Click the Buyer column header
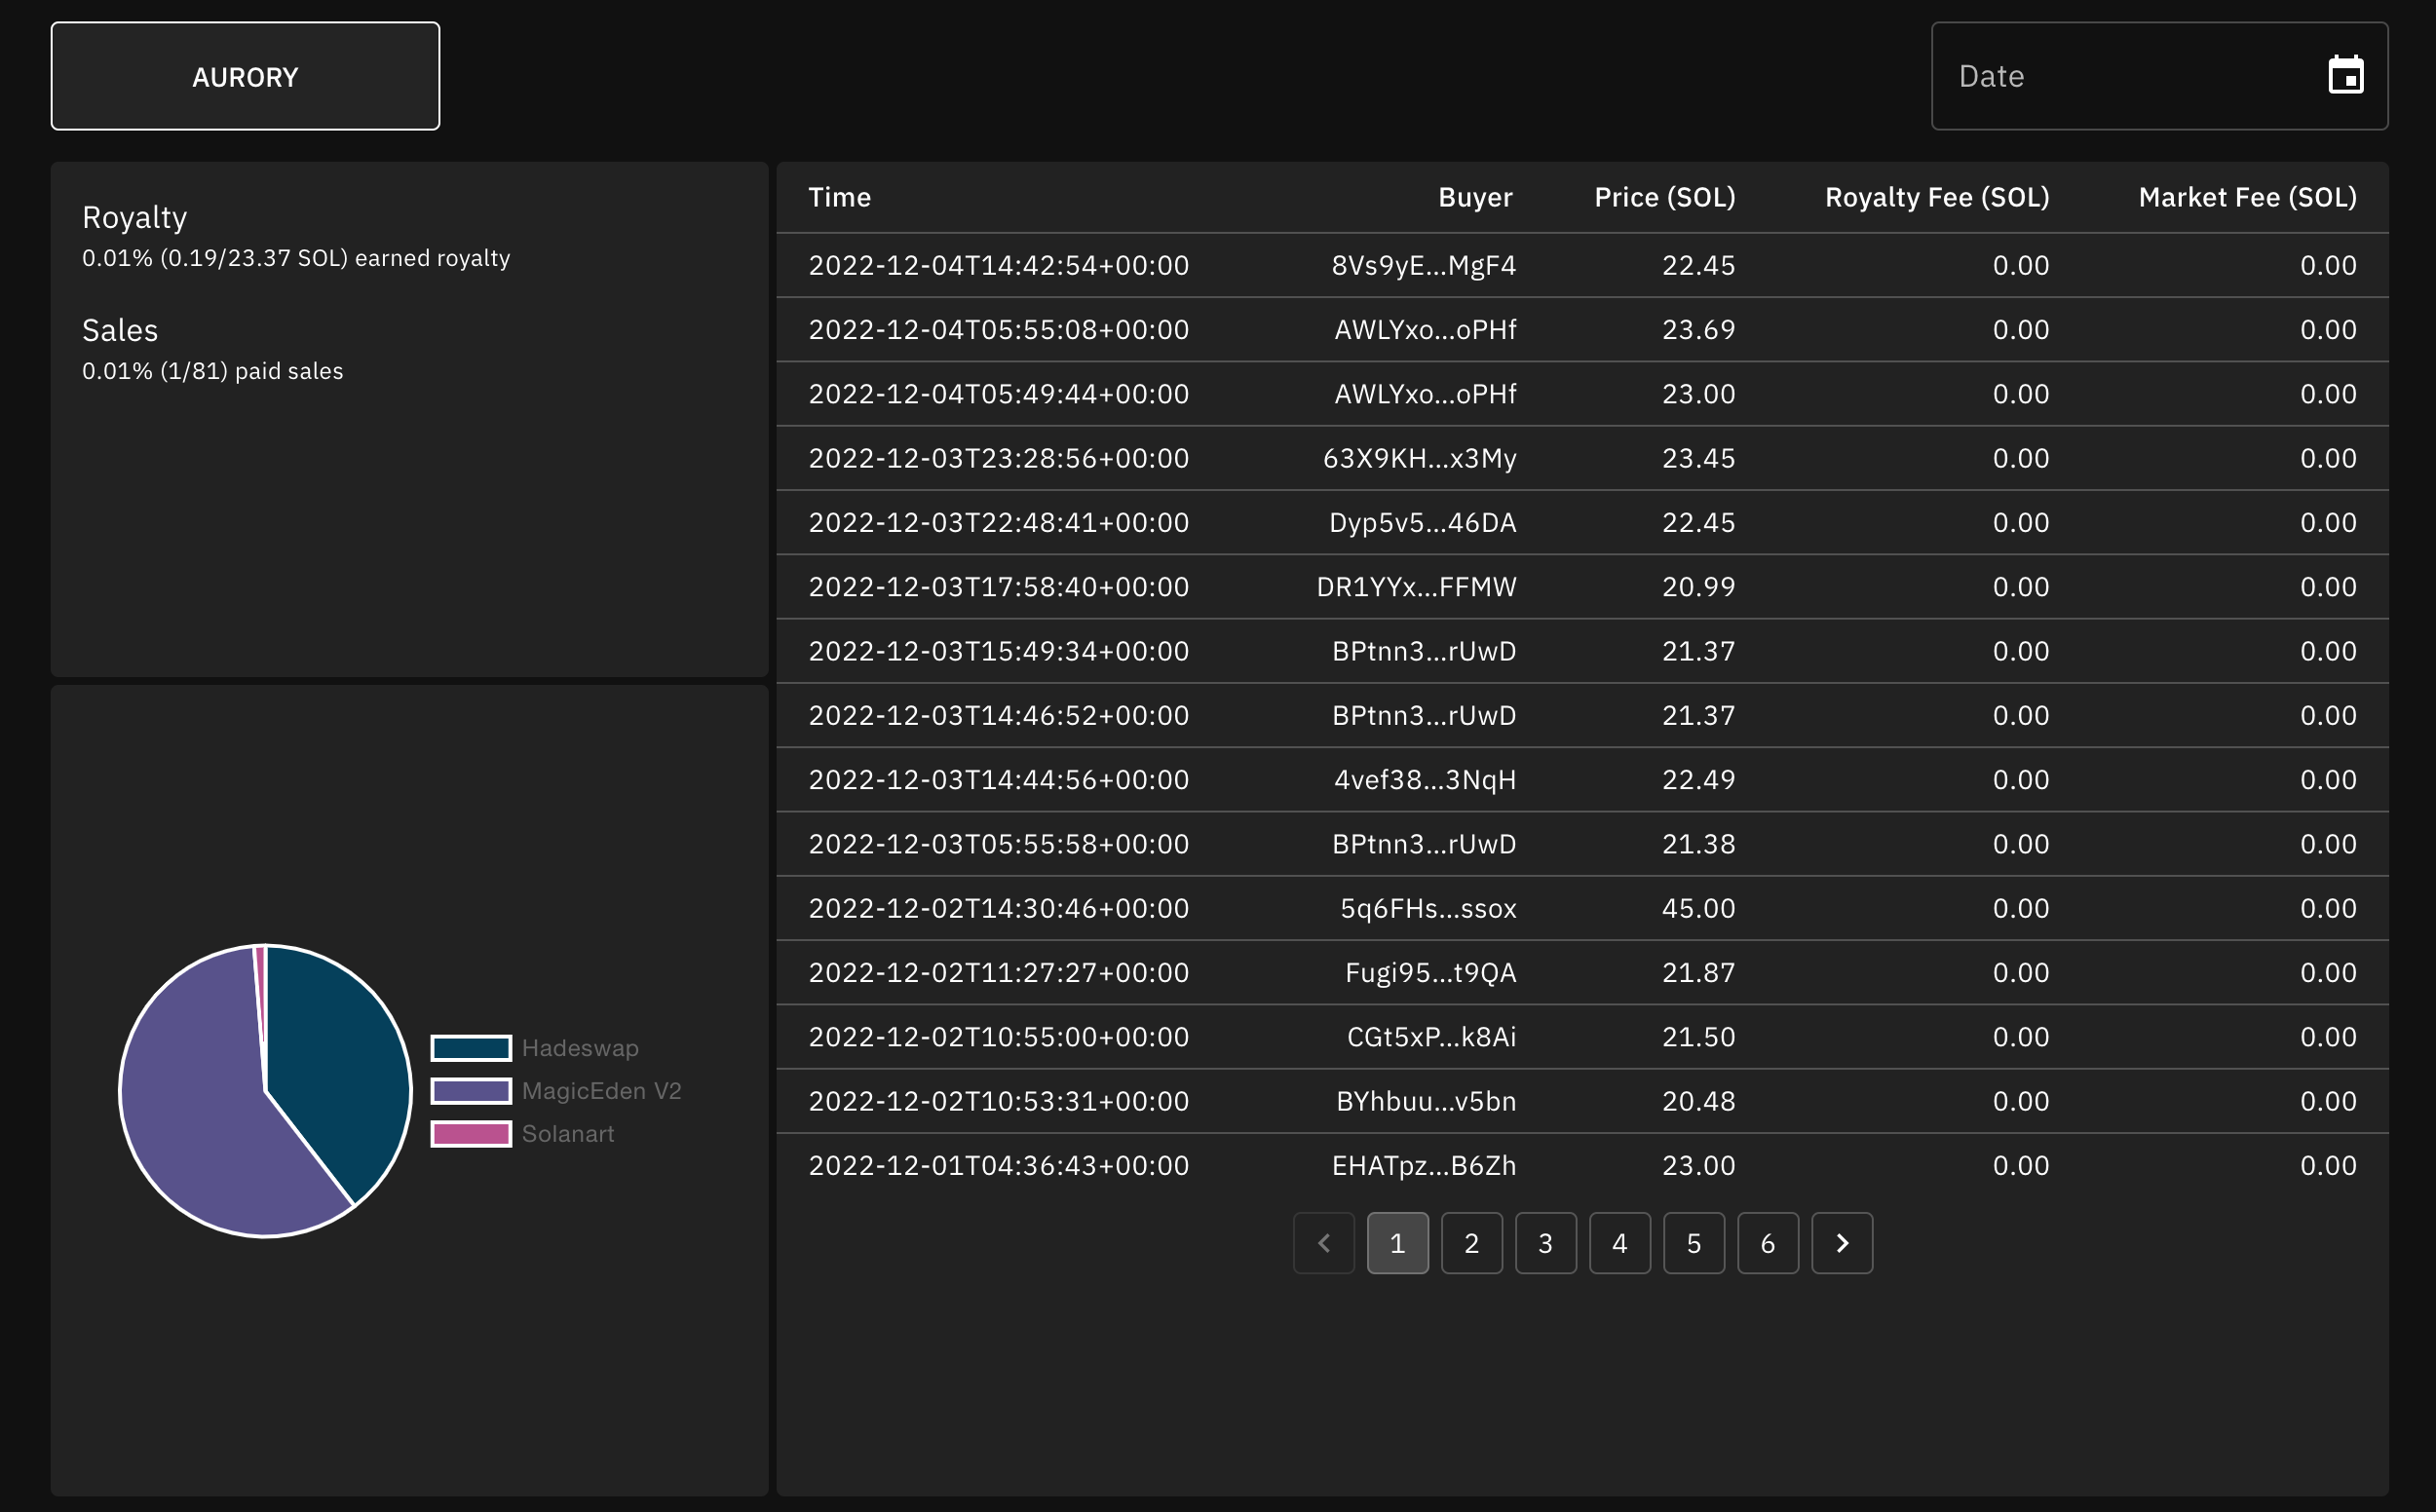Viewport: 2436px width, 1512px height. (x=1475, y=197)
